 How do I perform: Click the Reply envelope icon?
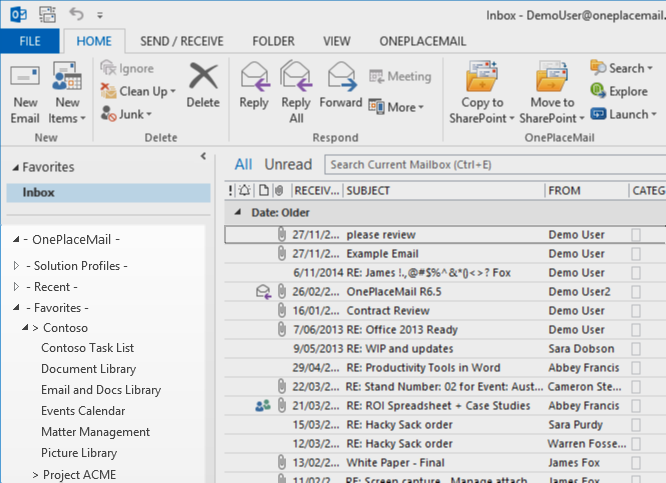pos(254,77)
